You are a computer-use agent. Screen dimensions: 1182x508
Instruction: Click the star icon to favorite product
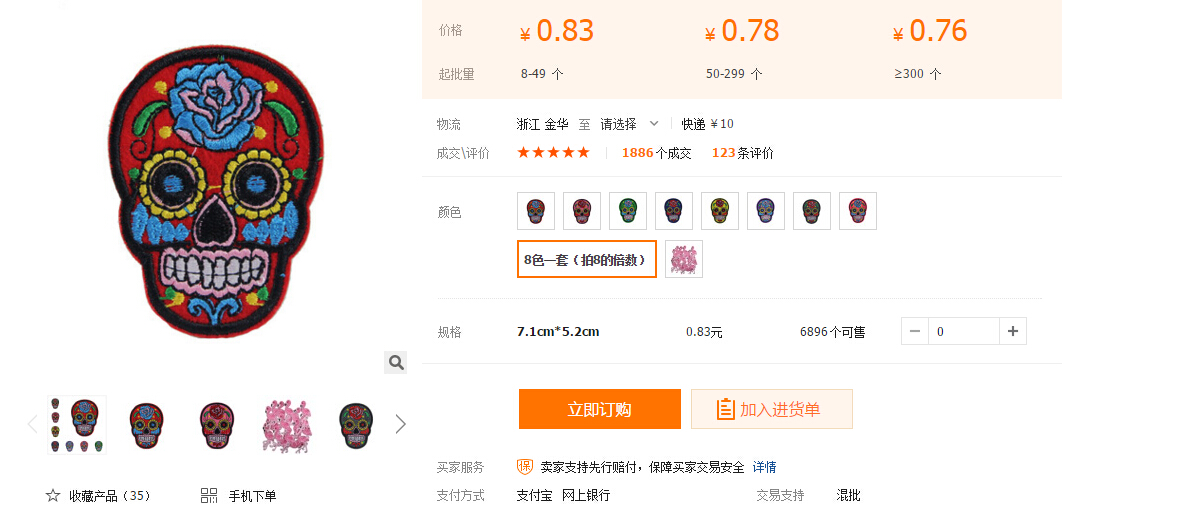53,495
